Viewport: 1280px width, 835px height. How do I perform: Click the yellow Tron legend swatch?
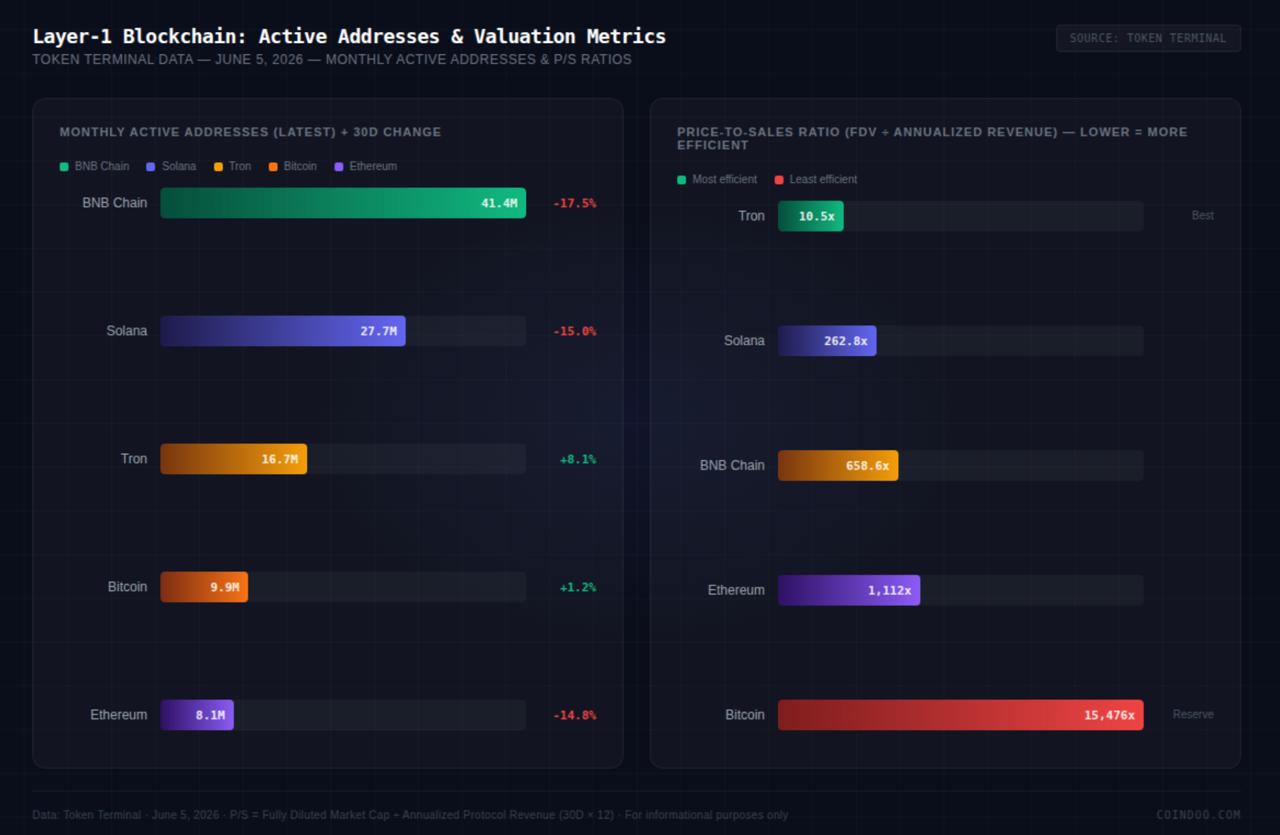(218, 167)
